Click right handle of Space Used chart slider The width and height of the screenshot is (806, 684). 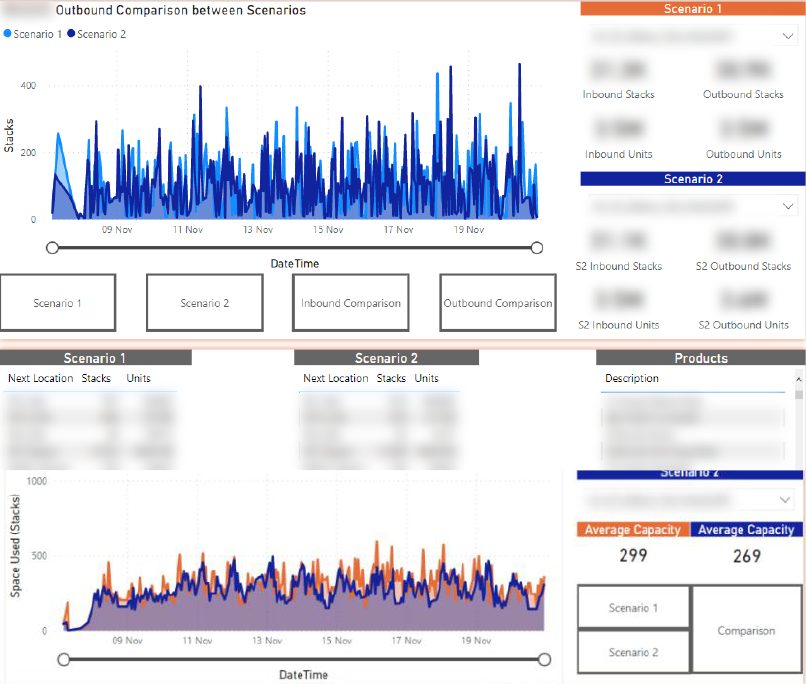pos(545,659)
